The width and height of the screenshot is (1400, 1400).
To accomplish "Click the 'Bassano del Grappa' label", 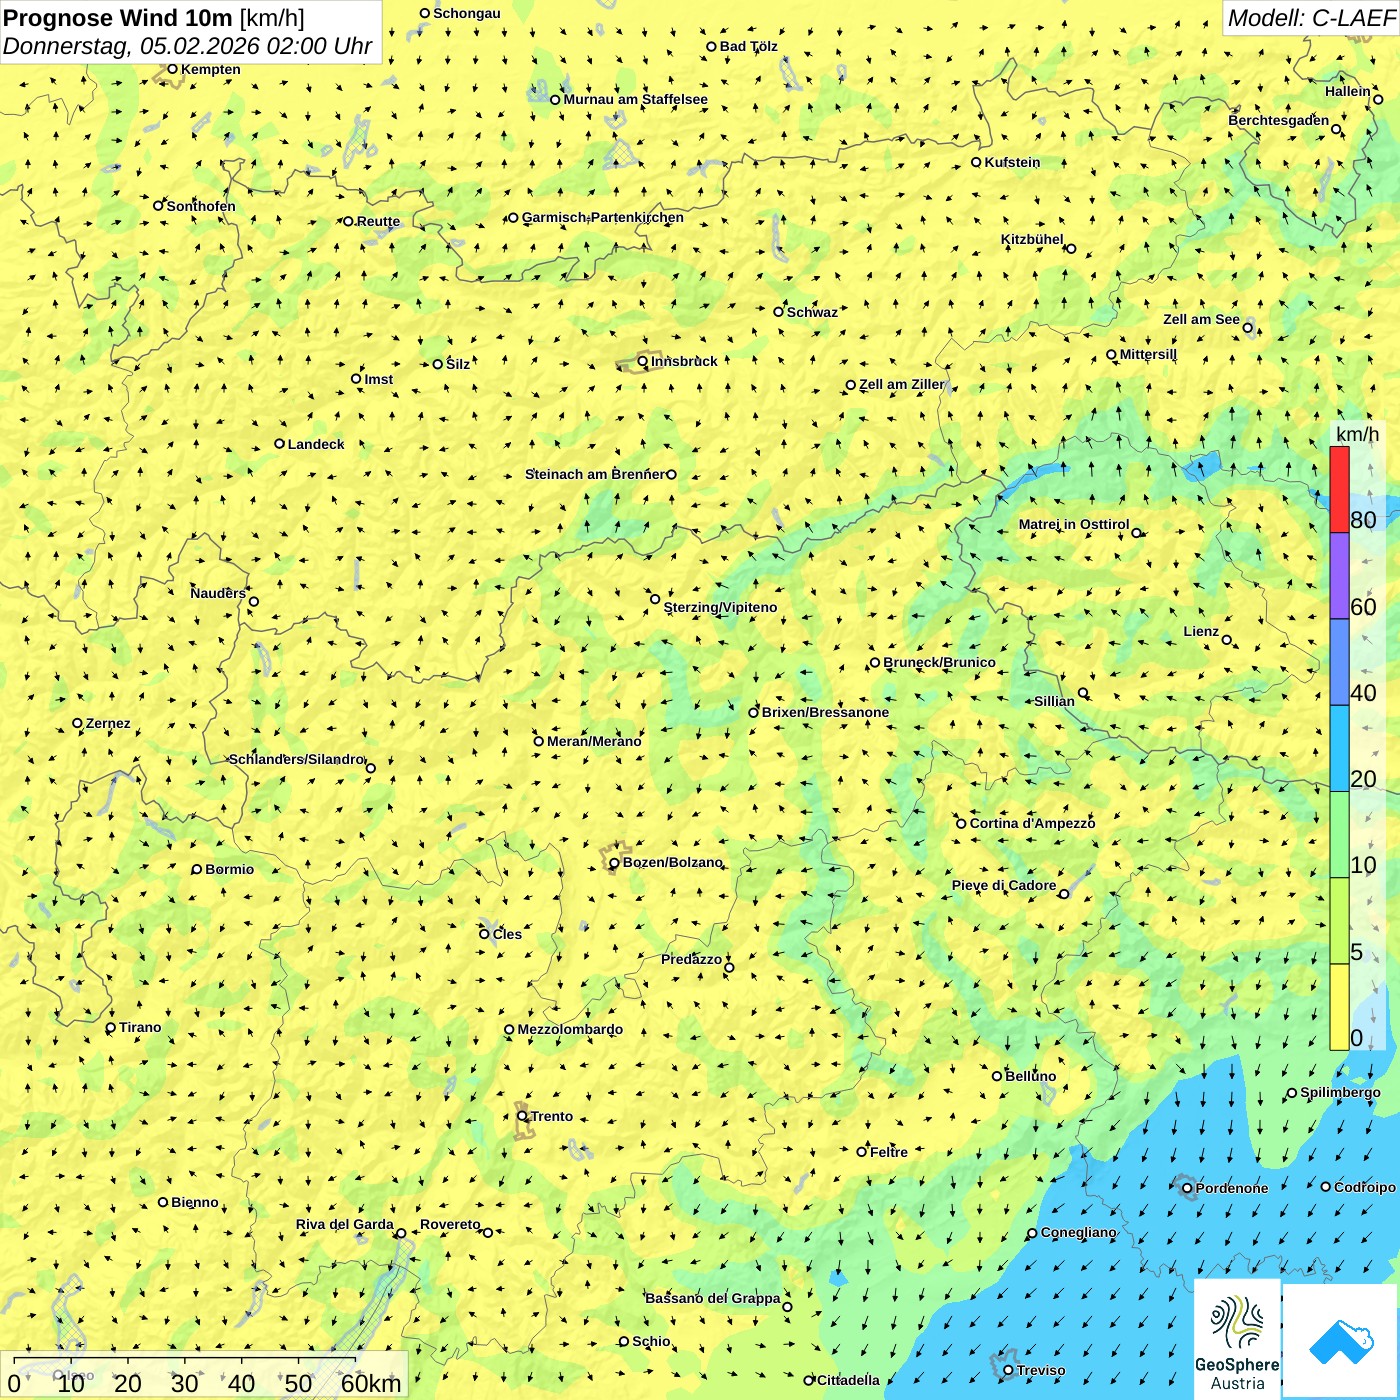I will [713, 1298].
